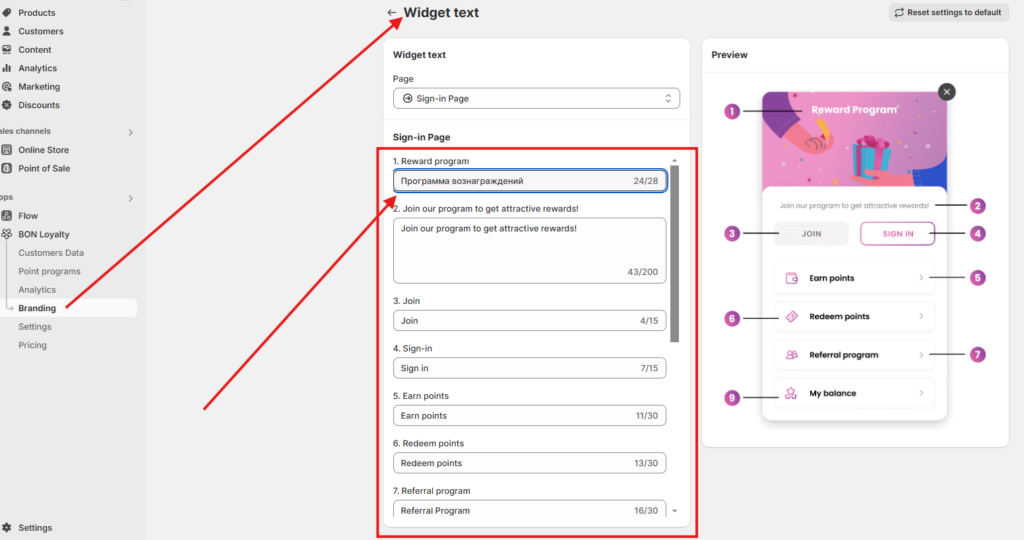Open BON Loyalty app icon
Screen dimensions: 1024x540
7,234
